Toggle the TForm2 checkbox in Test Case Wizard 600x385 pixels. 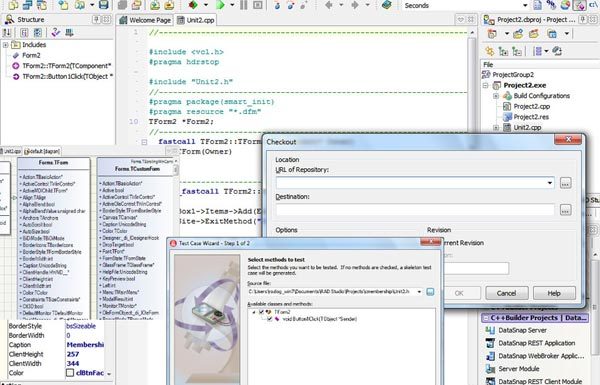(262, 312)
